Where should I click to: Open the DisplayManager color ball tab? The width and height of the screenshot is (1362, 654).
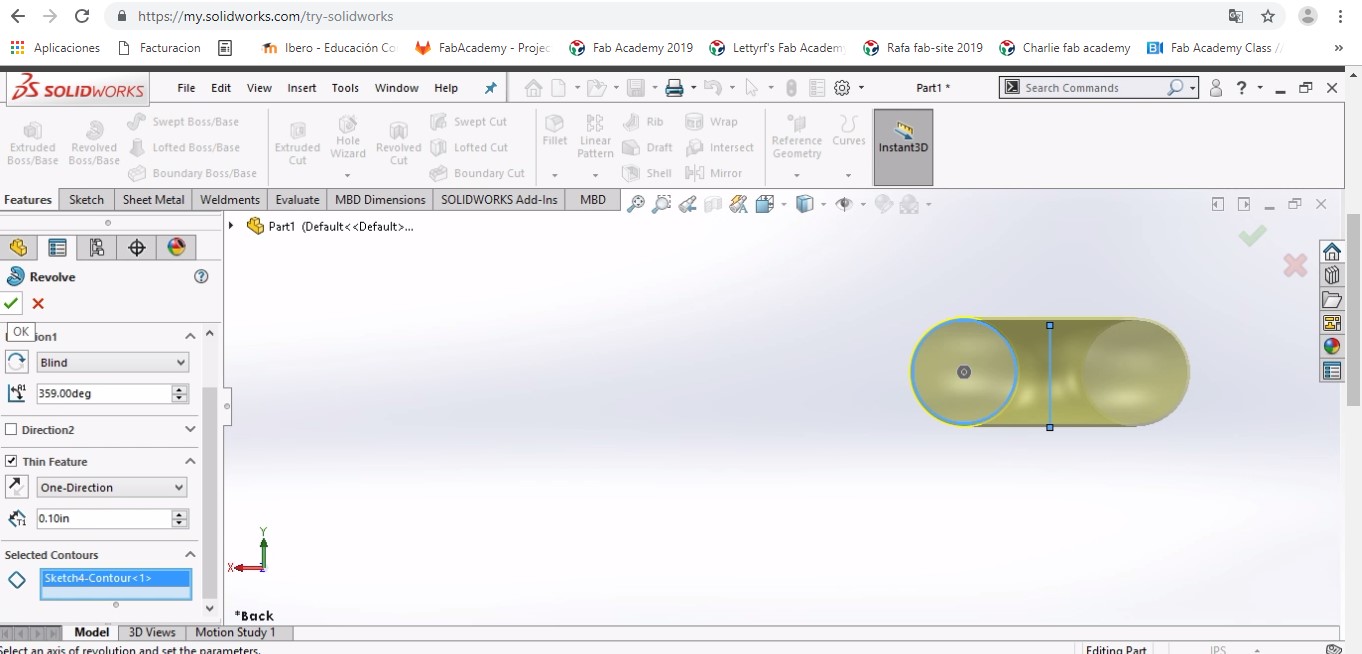click(x=176, y=247)
